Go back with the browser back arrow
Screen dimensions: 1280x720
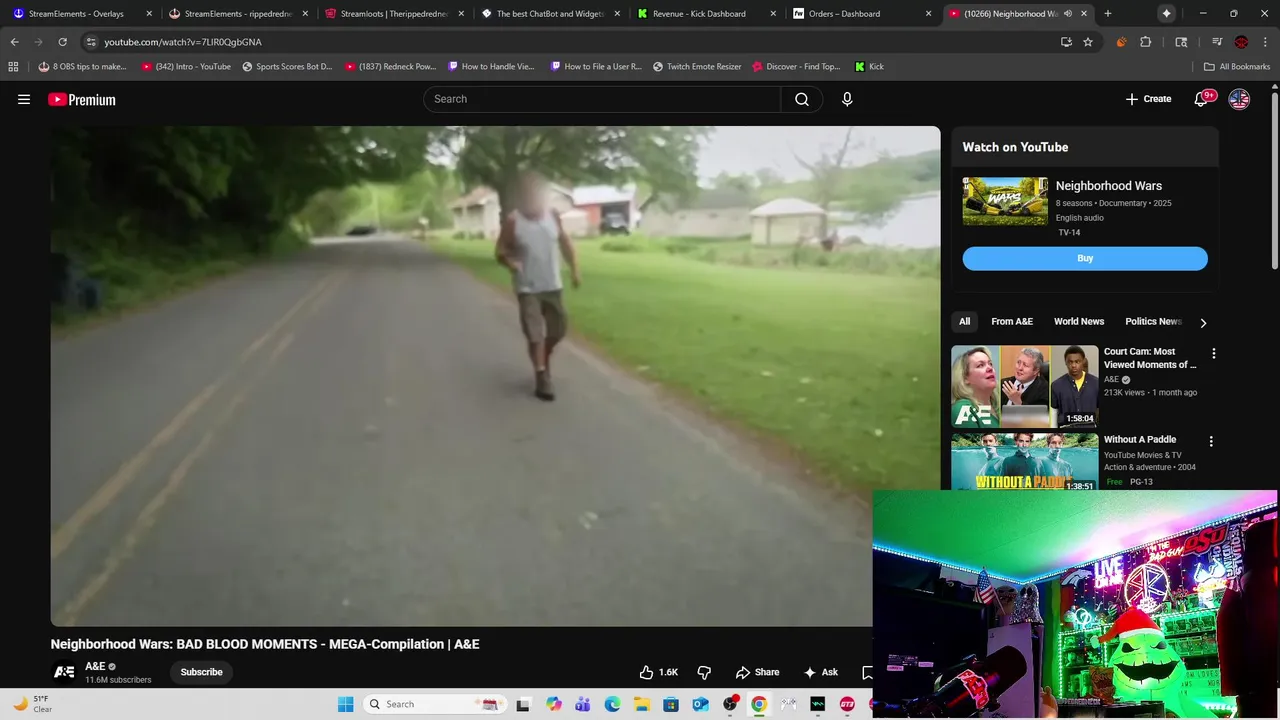pos(14,42)
